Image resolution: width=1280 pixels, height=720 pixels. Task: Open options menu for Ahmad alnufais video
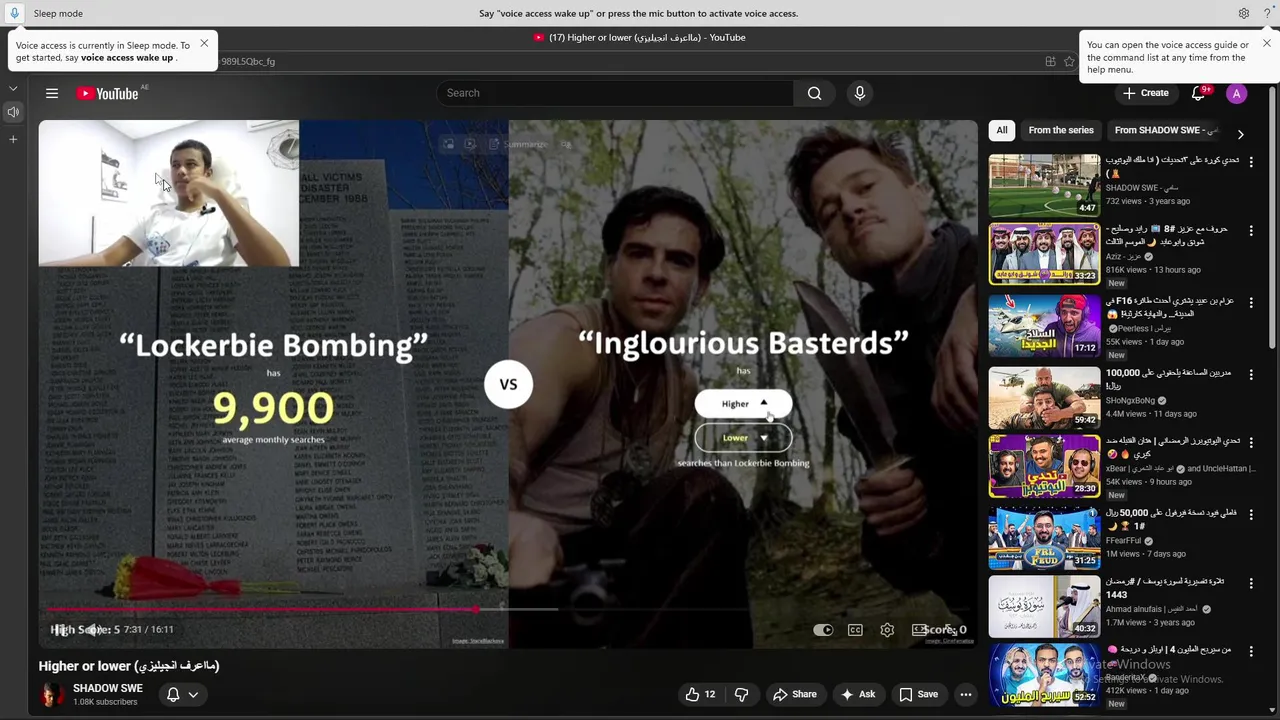[x=1250, y=582]
